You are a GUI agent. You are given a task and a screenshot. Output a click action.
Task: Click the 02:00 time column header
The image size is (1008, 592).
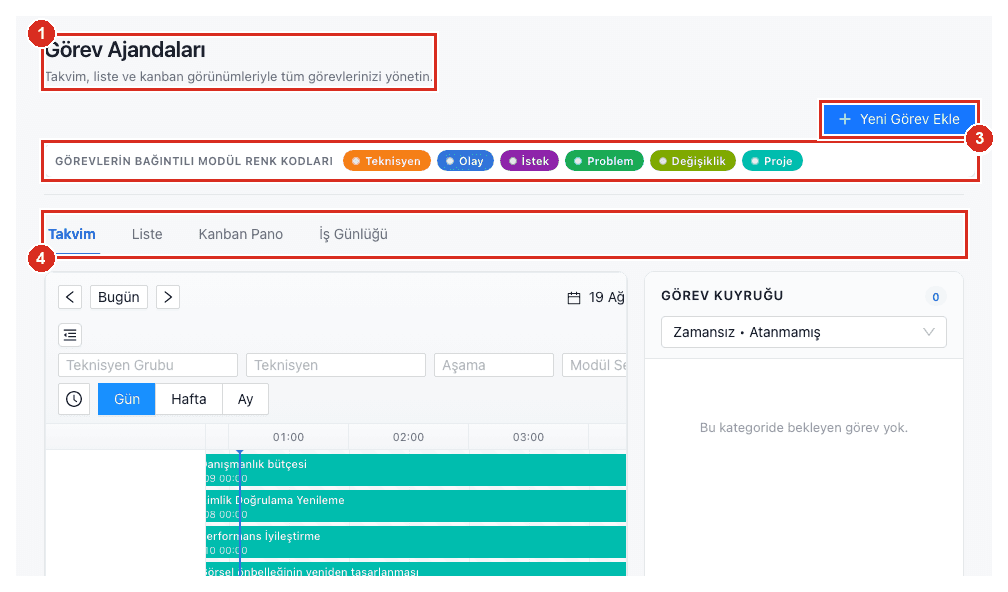pos(408,437)
